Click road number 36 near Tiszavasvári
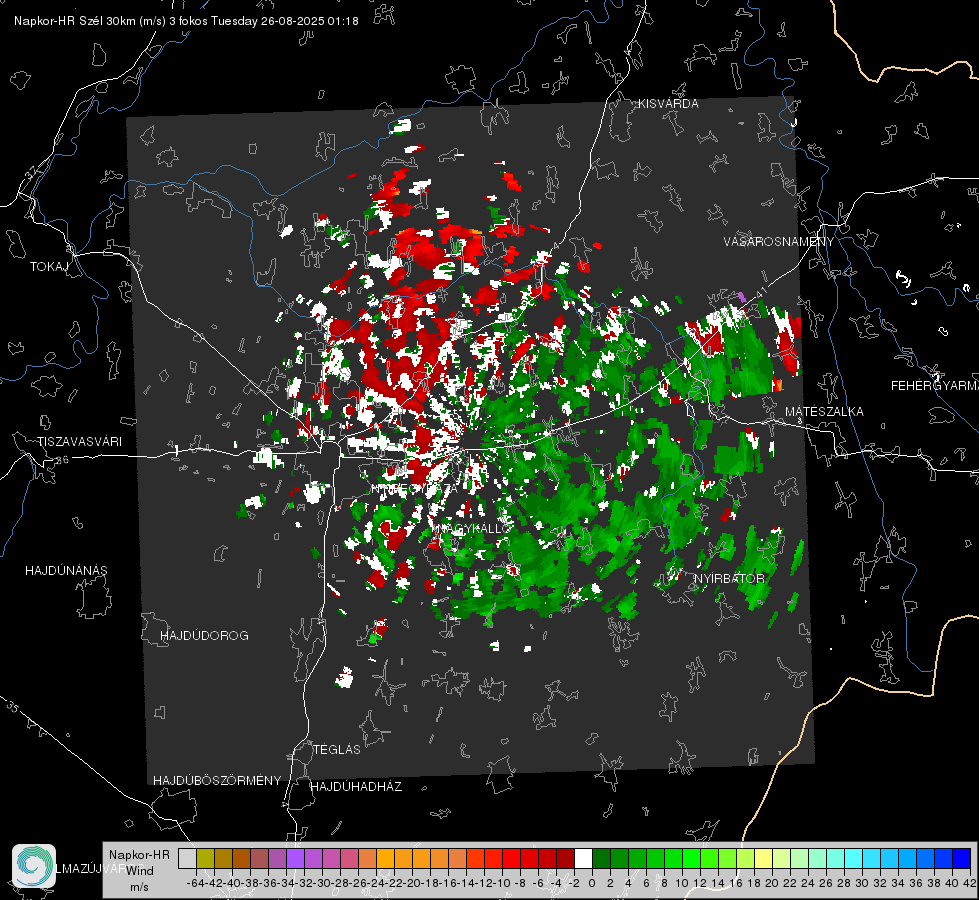The width and height of the screenshot is (979, 900). coord(62,460)
